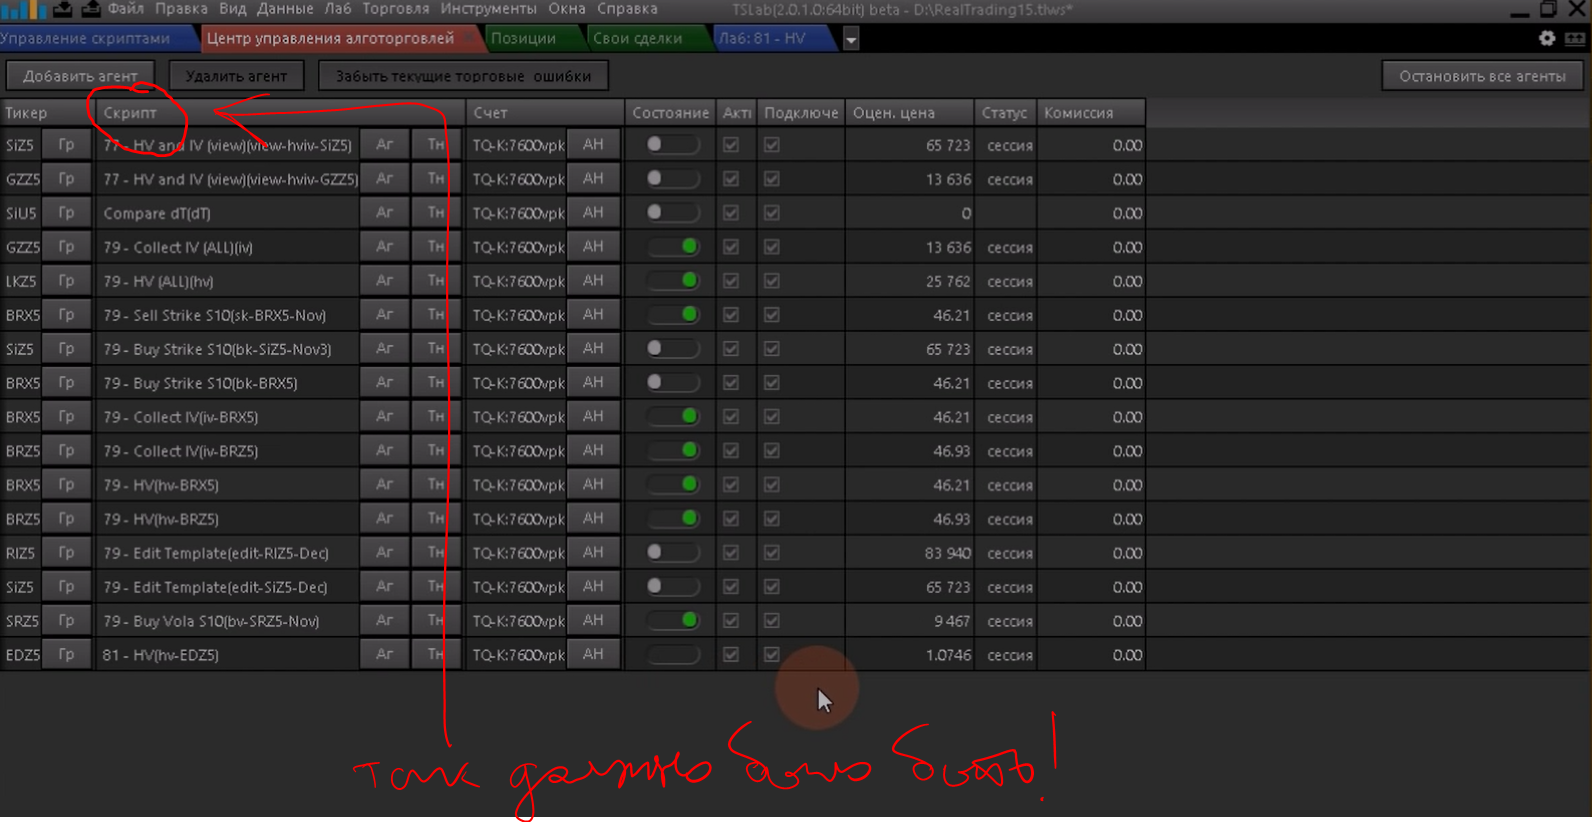Click the АН button for Edit Template(edit-RIZ5-Dec)
The image size is (1592, 822).
pos(593,553)
